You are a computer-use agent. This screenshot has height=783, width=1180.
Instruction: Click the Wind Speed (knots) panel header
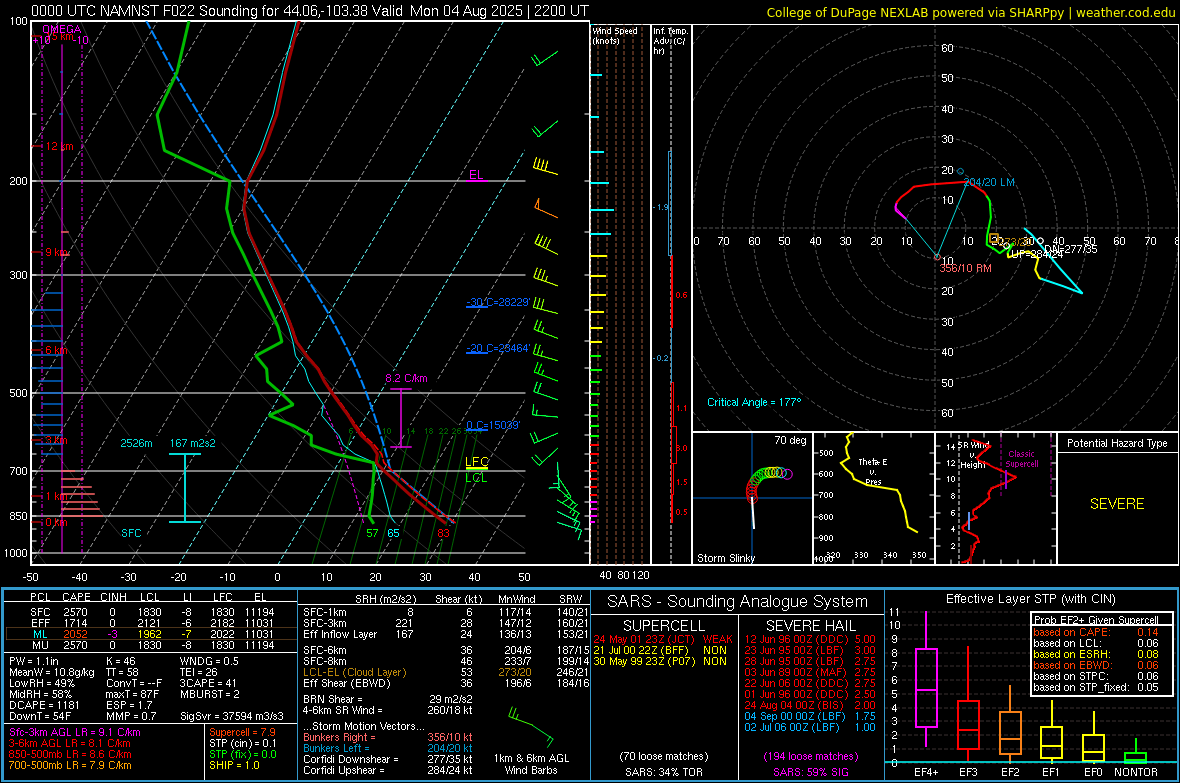coord(615,35)
